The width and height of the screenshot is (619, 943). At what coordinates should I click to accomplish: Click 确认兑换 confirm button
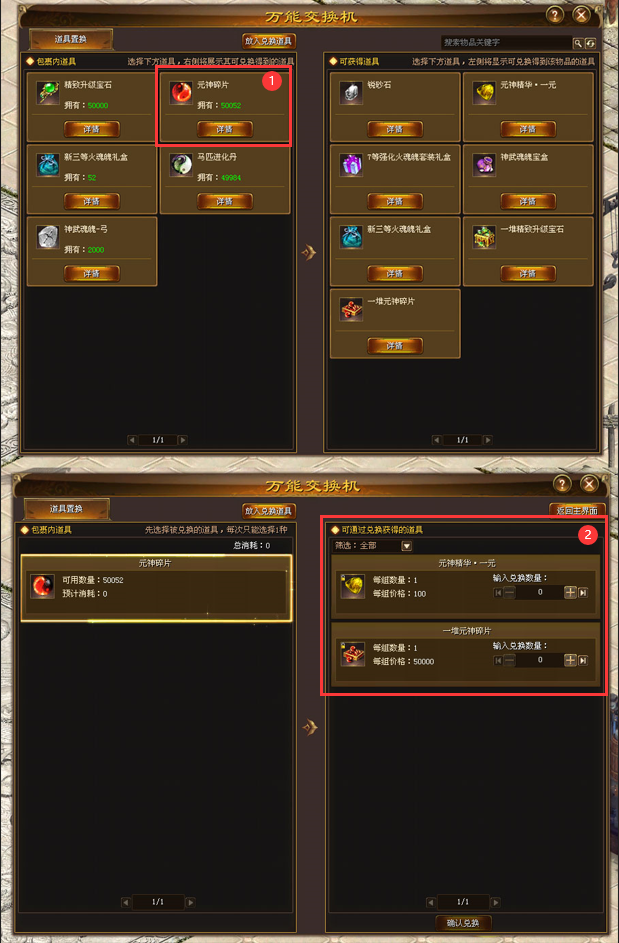[463, 923]
